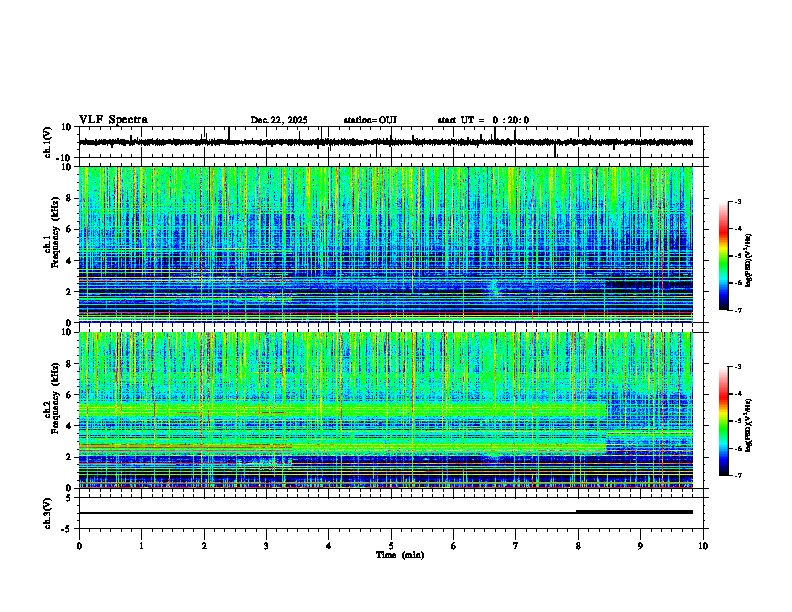
Task: Click the ch.1 PSD color scale bar
Action: (x=723, y=256)
